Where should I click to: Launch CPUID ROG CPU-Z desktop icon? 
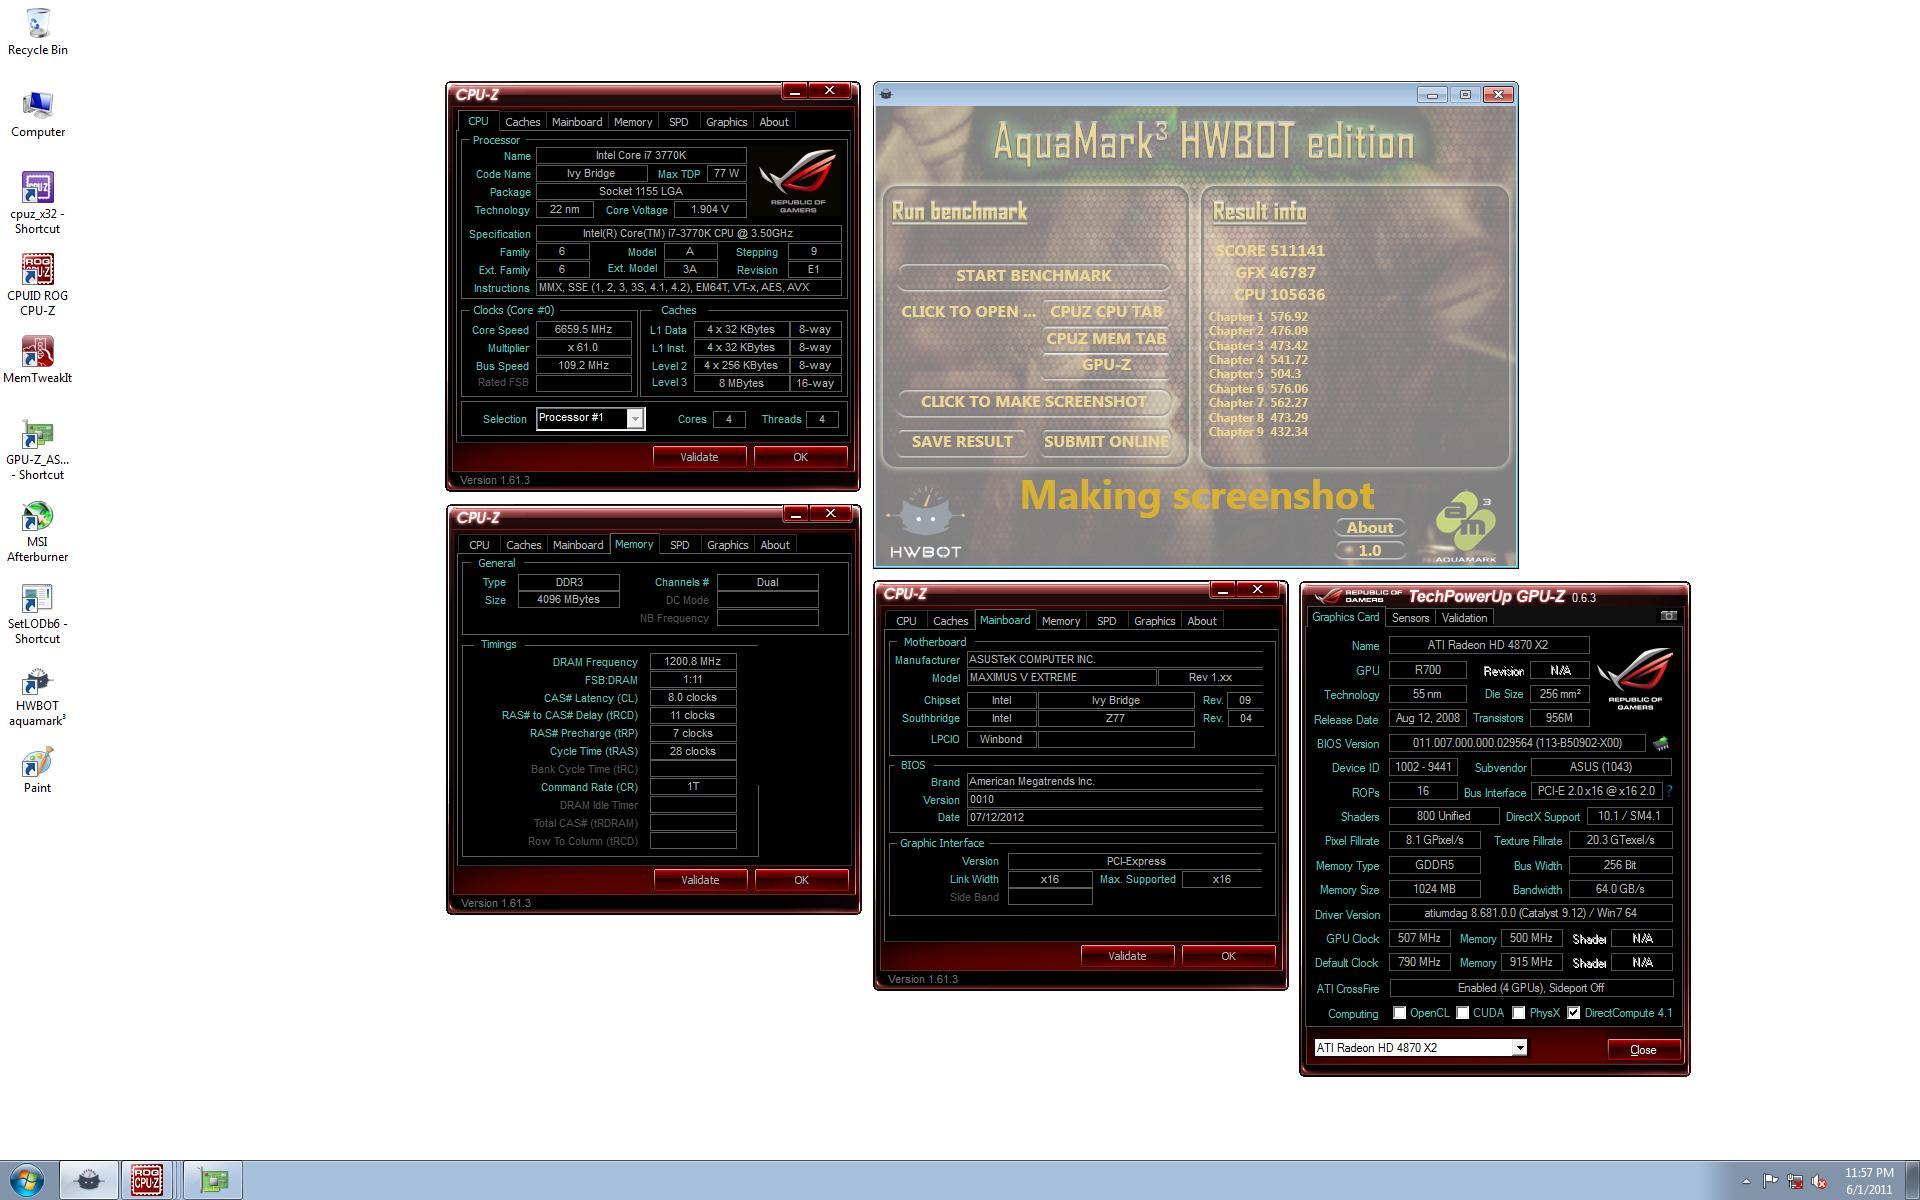click(x=37, y=285)
